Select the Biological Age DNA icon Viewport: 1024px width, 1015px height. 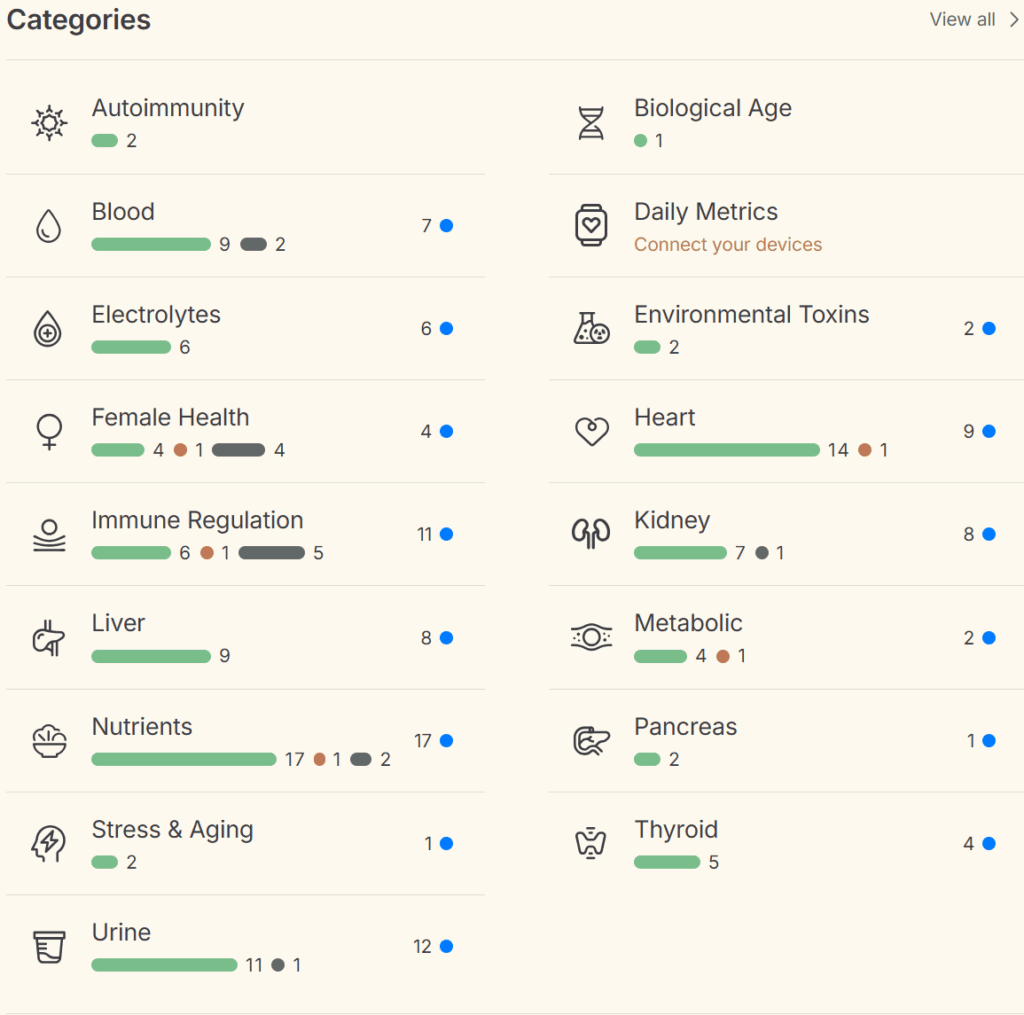click(591, 123)
